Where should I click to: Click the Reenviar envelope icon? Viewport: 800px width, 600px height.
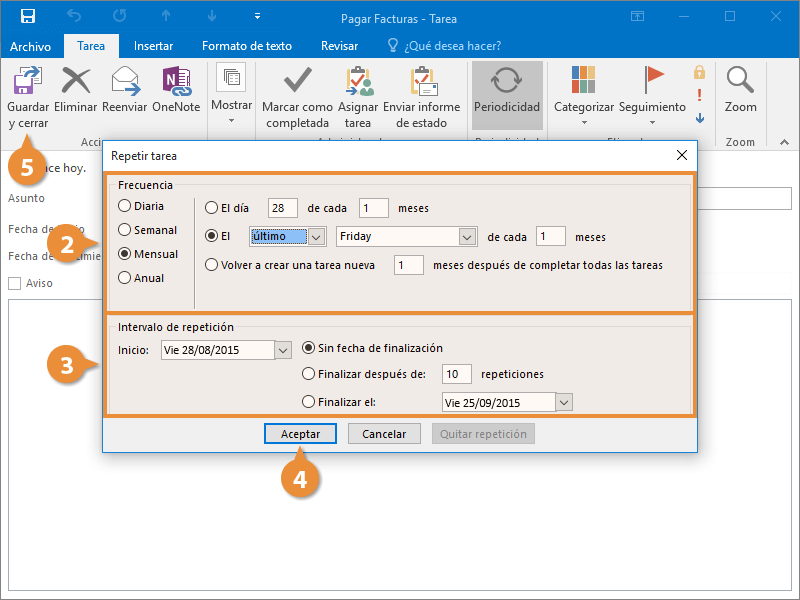click(x=125, y=81)
